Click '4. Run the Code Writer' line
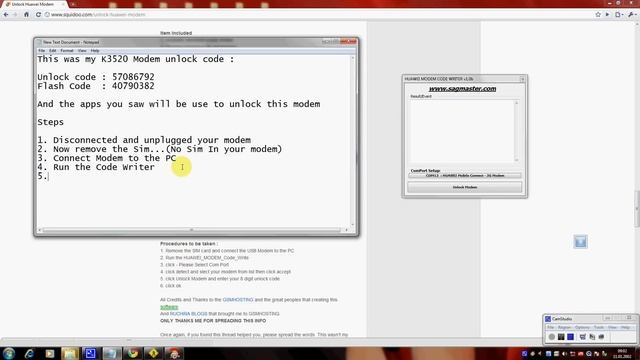 coord(96,167)
